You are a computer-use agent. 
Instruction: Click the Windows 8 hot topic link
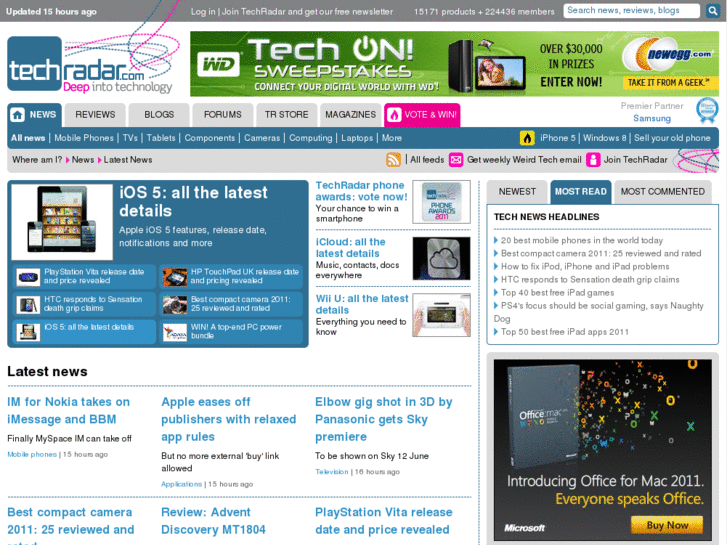coord(605,138)
